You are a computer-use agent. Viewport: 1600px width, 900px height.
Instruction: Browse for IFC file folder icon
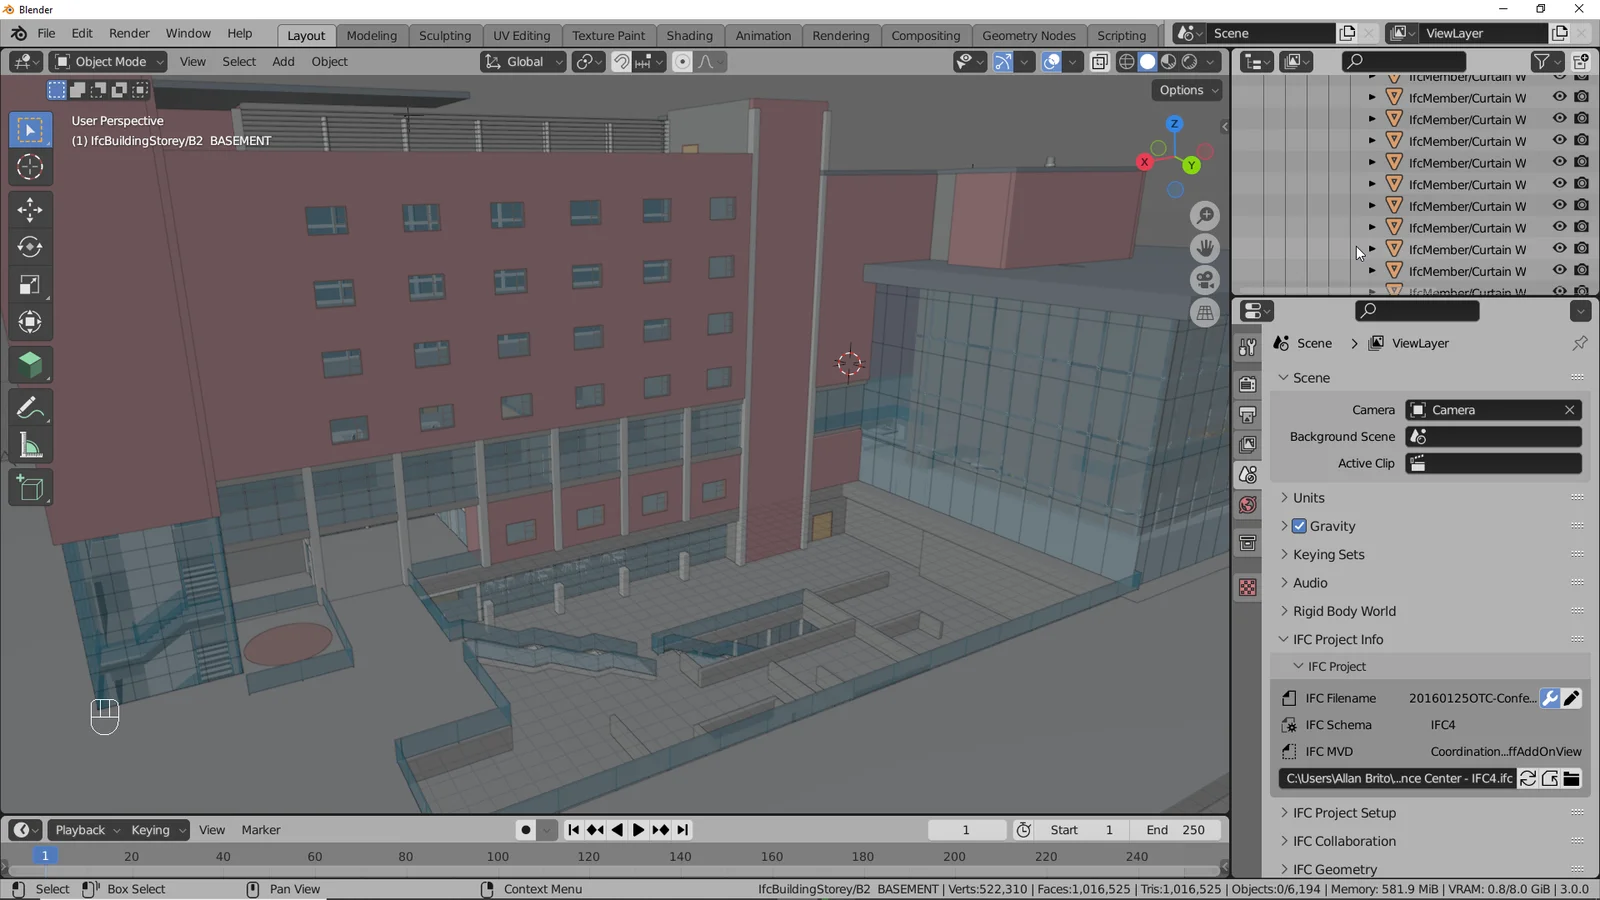click(x=1571, y=778)
